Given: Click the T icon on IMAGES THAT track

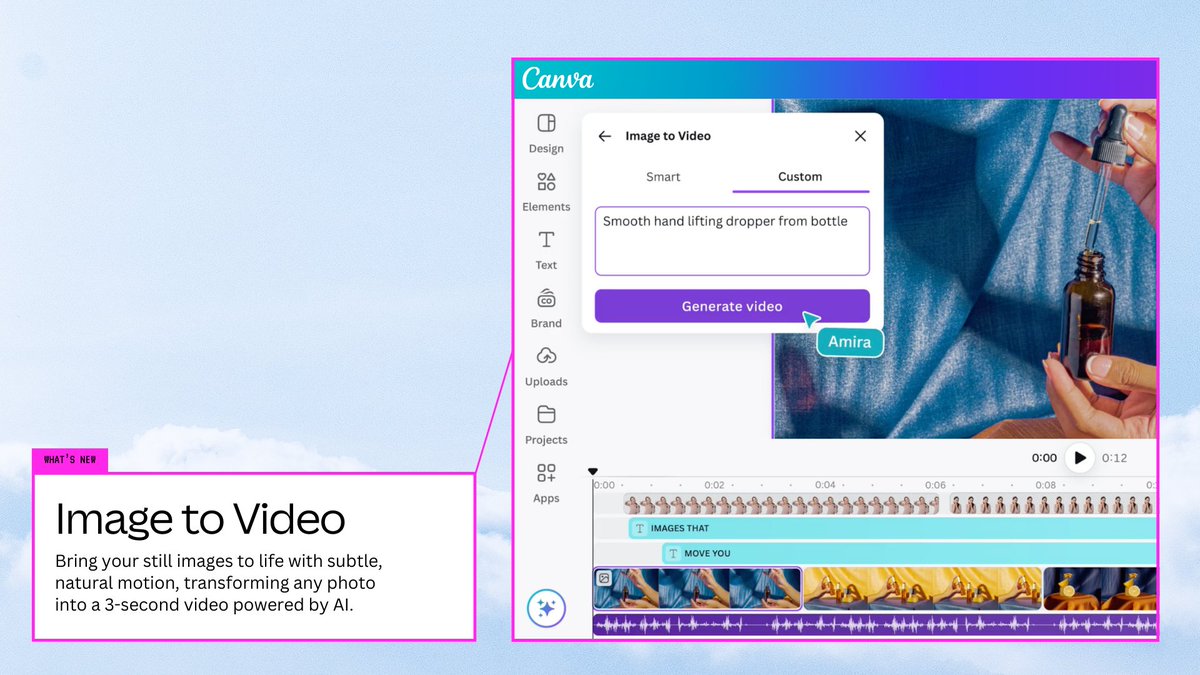Looking at the screenshot, I should pos(640,528).
